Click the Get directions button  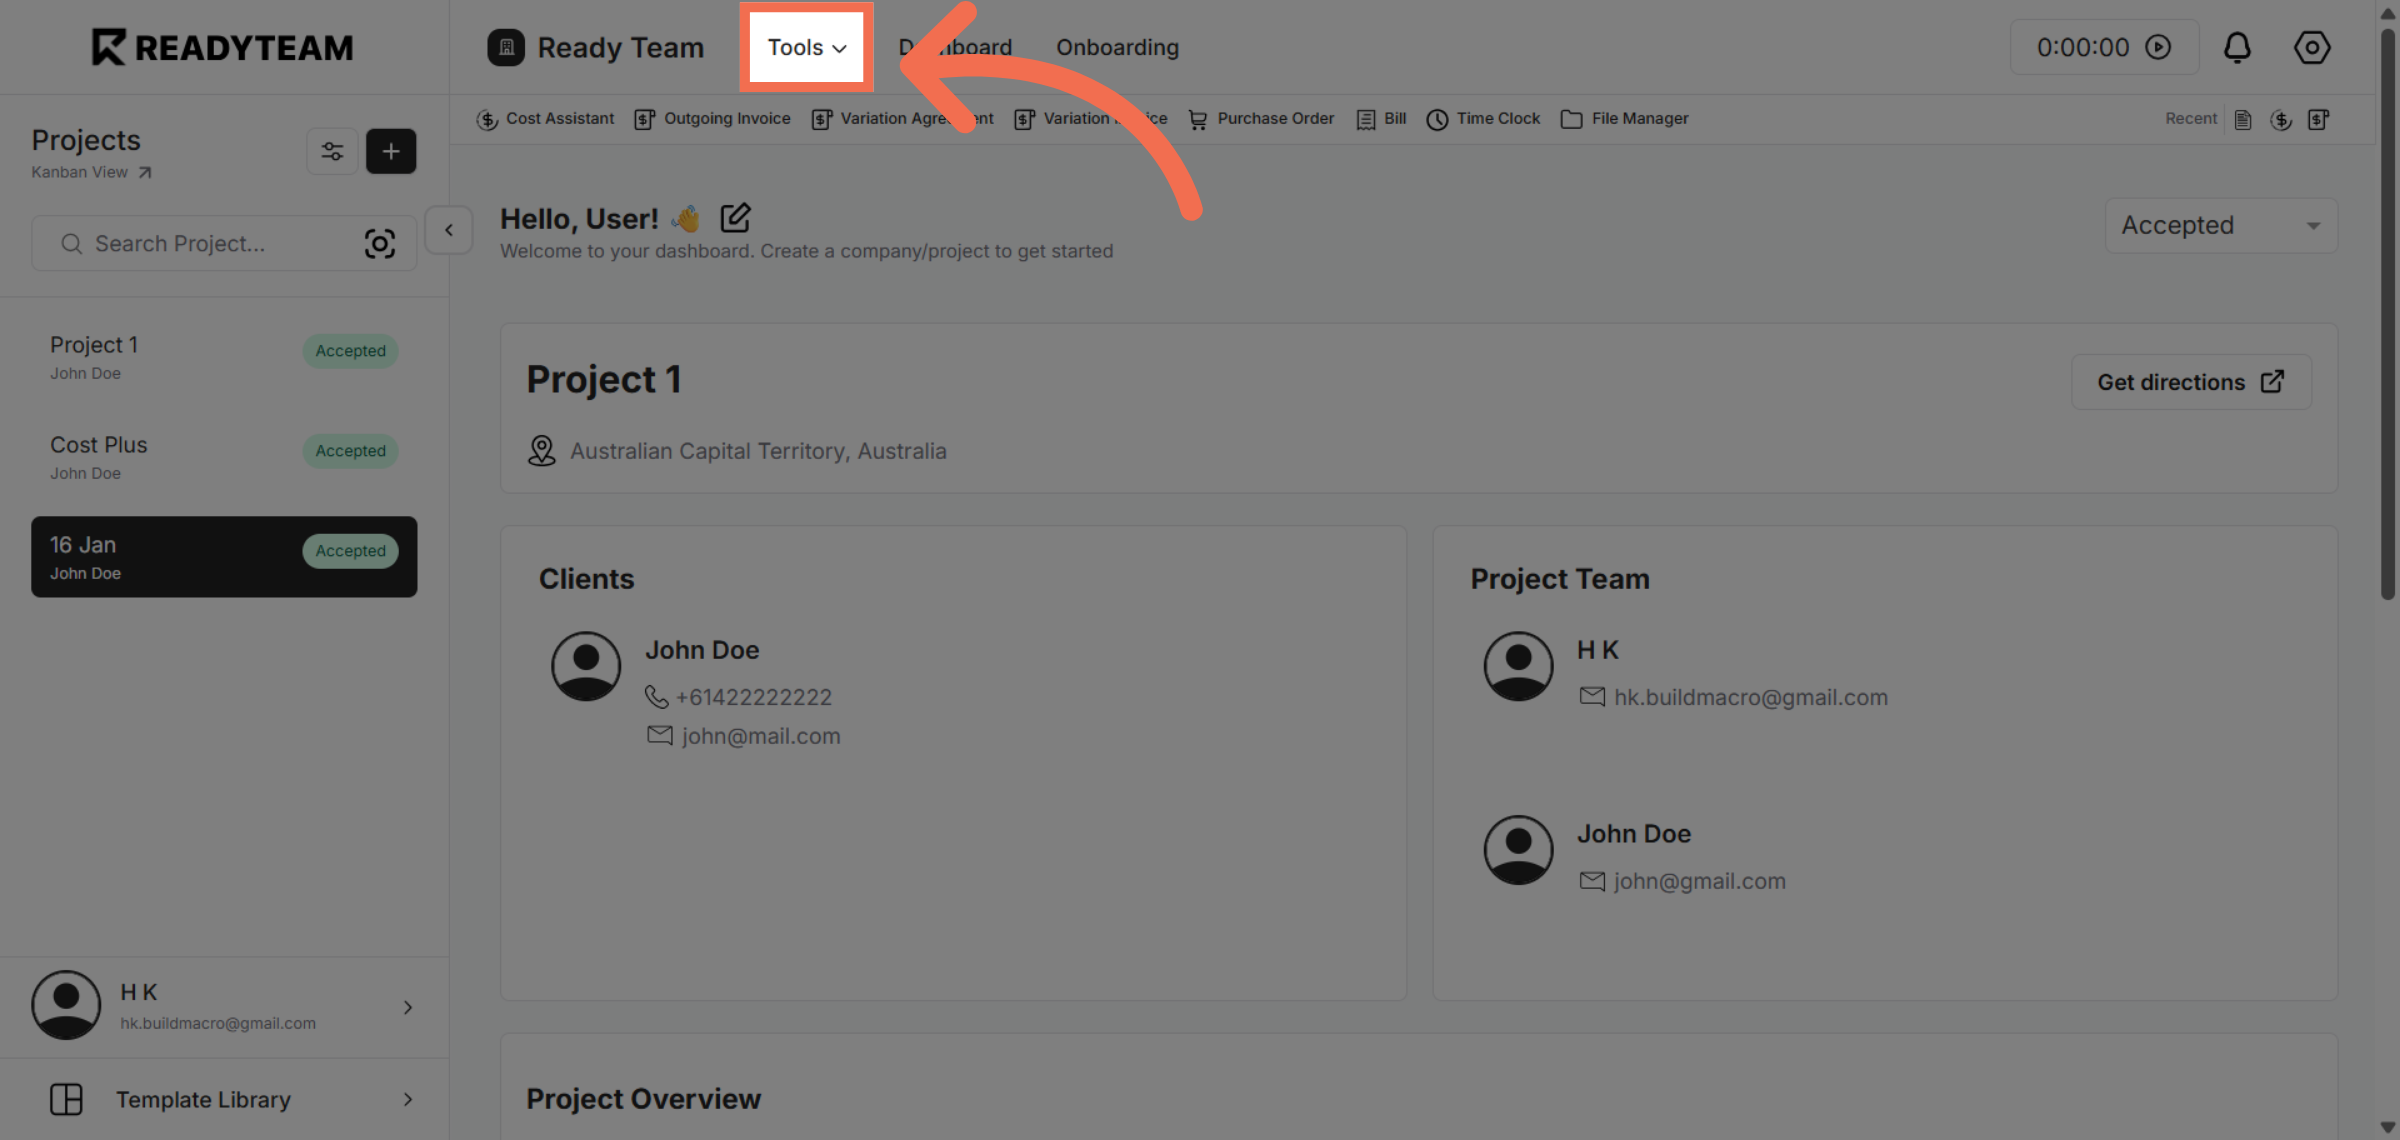click(2190, 382)
